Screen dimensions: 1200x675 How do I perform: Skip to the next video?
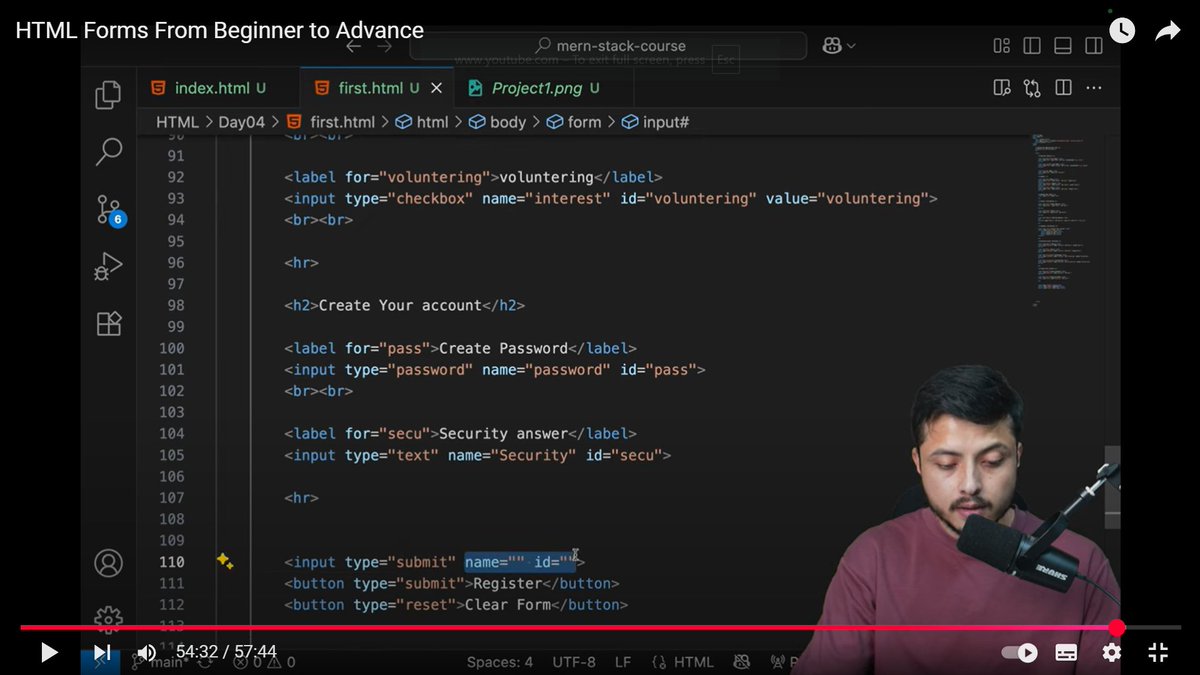[101, 653]
